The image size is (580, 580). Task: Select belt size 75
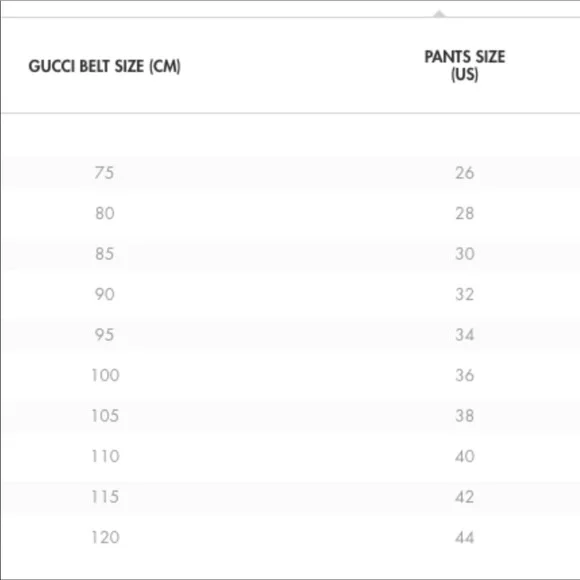[x=104, y=173]
